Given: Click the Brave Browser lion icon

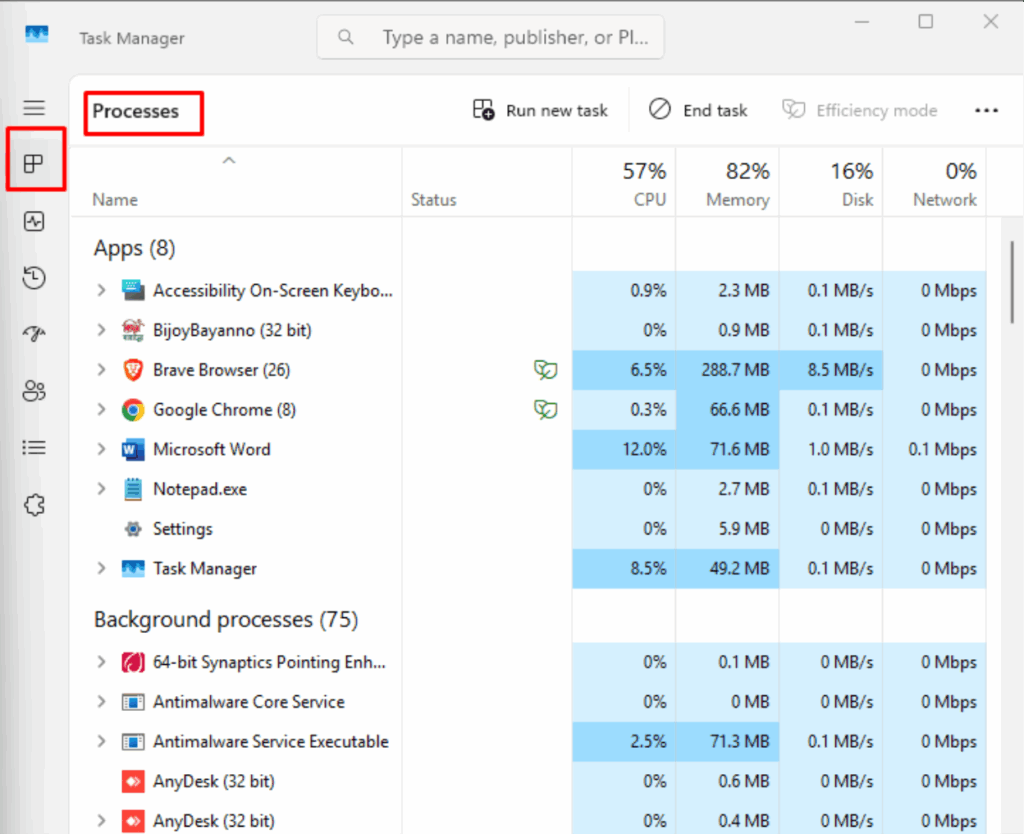Looking at the screenshot, I should click(133, 370).
